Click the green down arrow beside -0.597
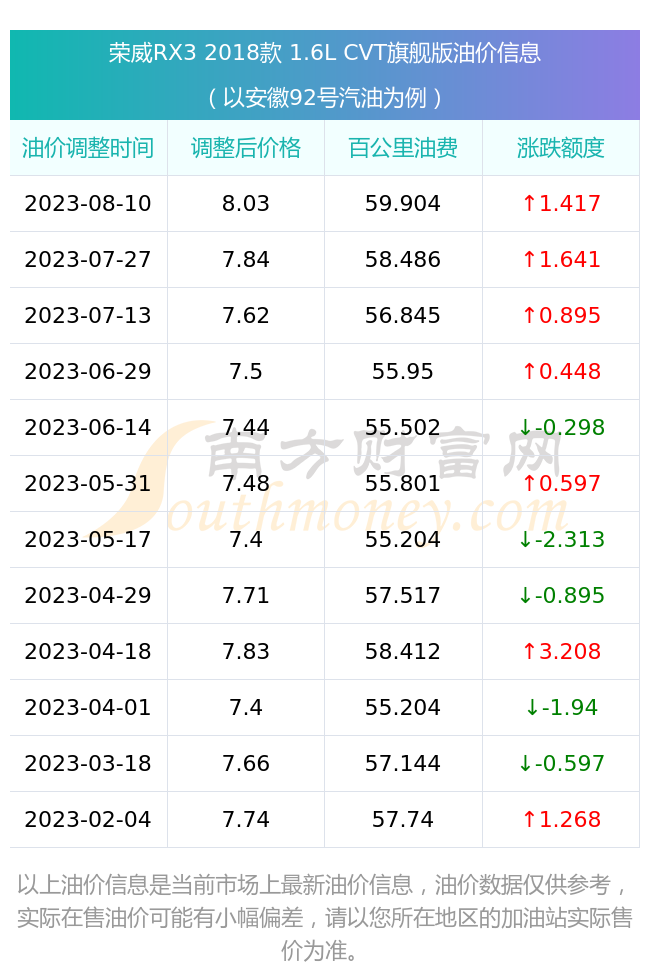This screenshot has height=977, width=650. point(525,763)
